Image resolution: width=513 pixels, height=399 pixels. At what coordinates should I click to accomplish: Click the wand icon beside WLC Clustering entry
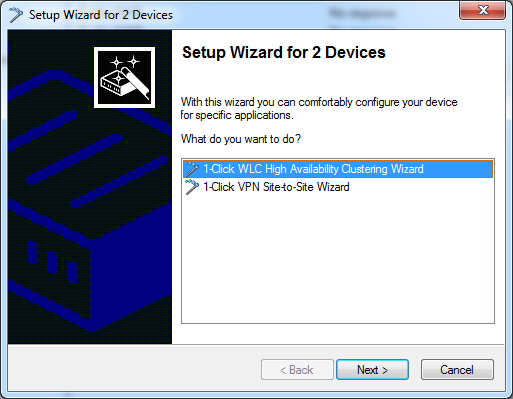(x=192, y=169)
